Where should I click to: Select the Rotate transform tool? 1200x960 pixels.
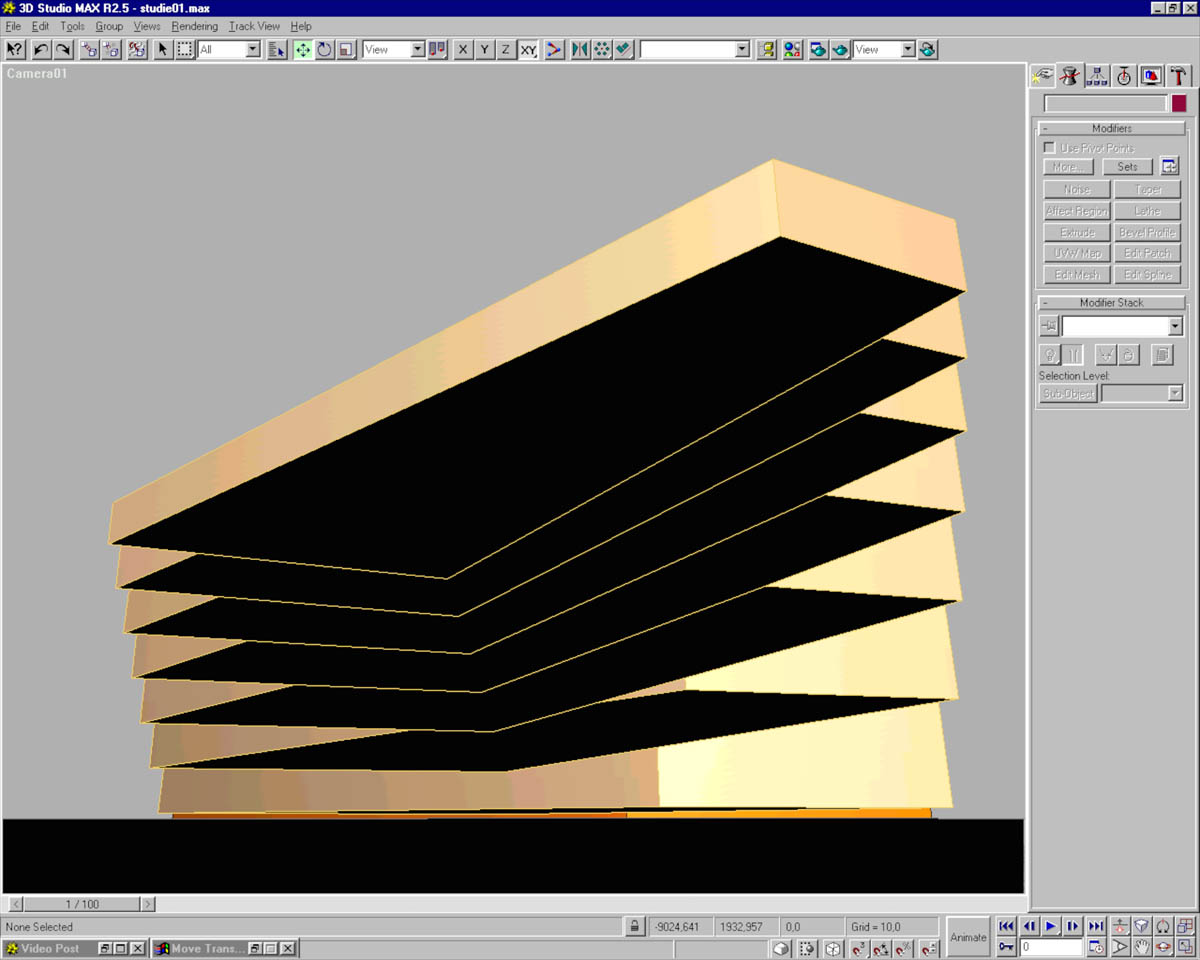325,50
